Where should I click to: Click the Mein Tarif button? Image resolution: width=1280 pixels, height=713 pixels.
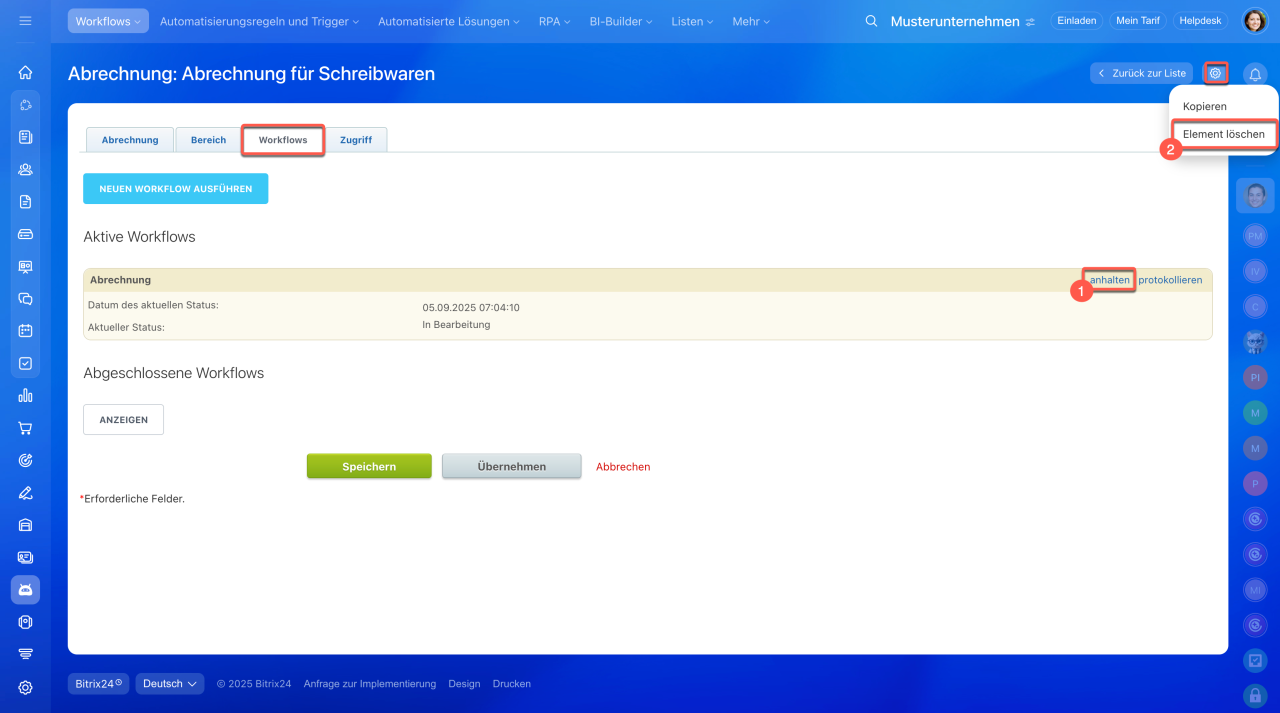pyautogui.click(x=1137, y=21)
